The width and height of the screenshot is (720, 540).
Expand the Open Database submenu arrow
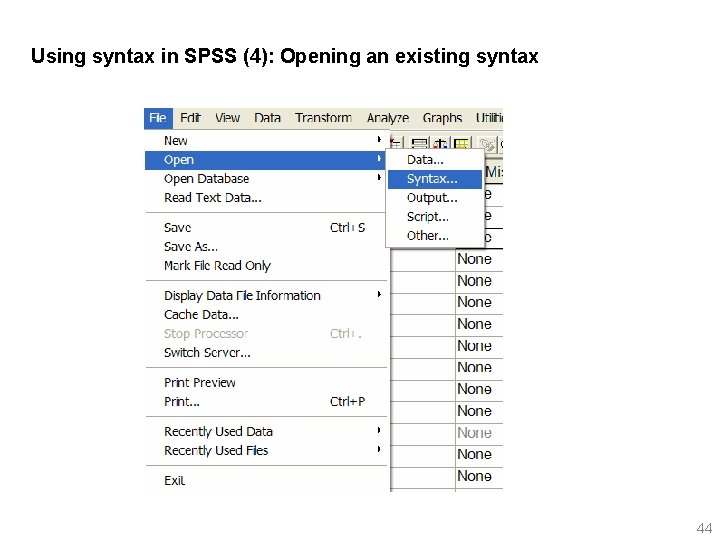(x=379, y=177)
